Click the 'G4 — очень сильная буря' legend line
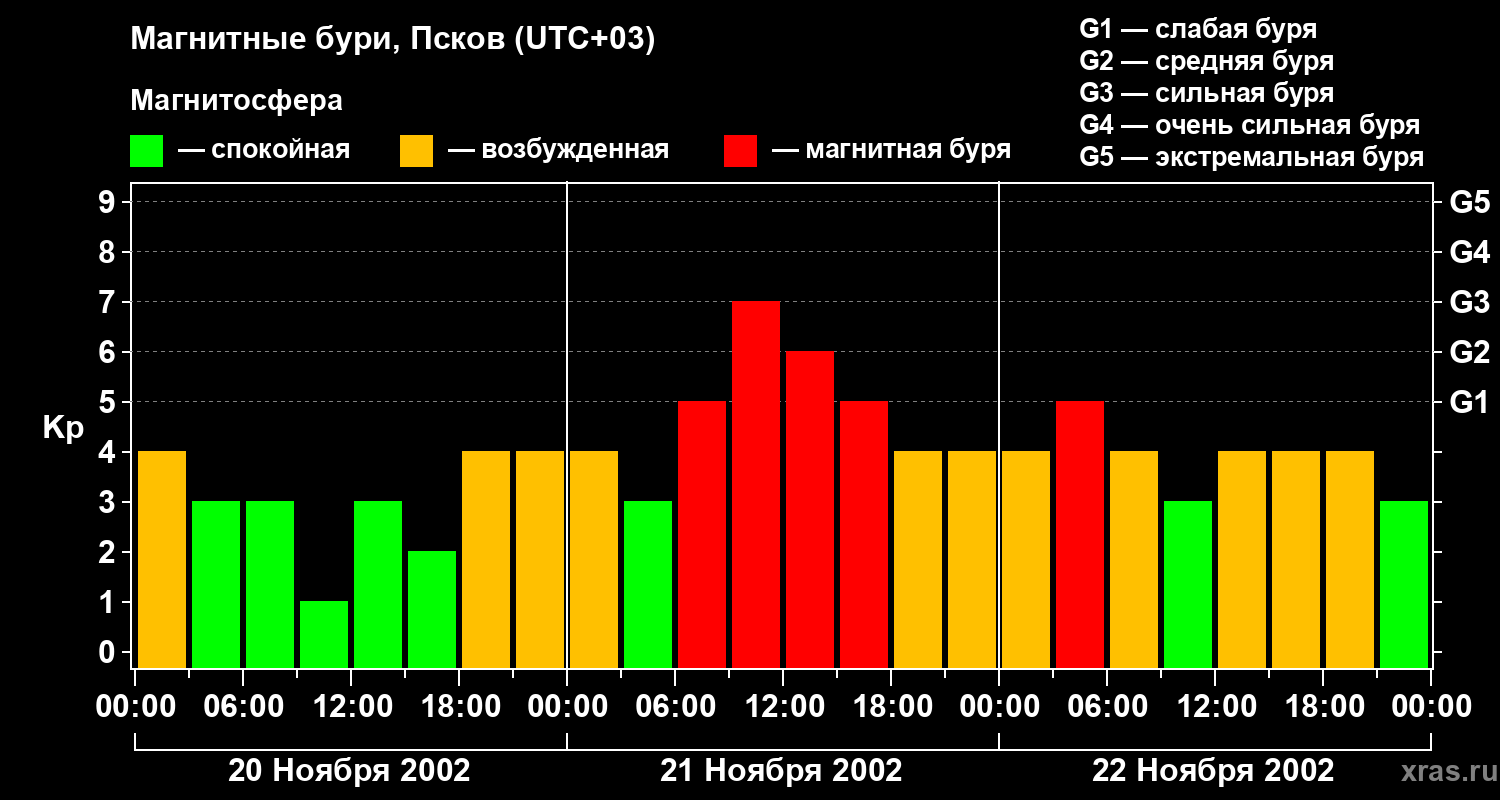 tap(1249, 125)
